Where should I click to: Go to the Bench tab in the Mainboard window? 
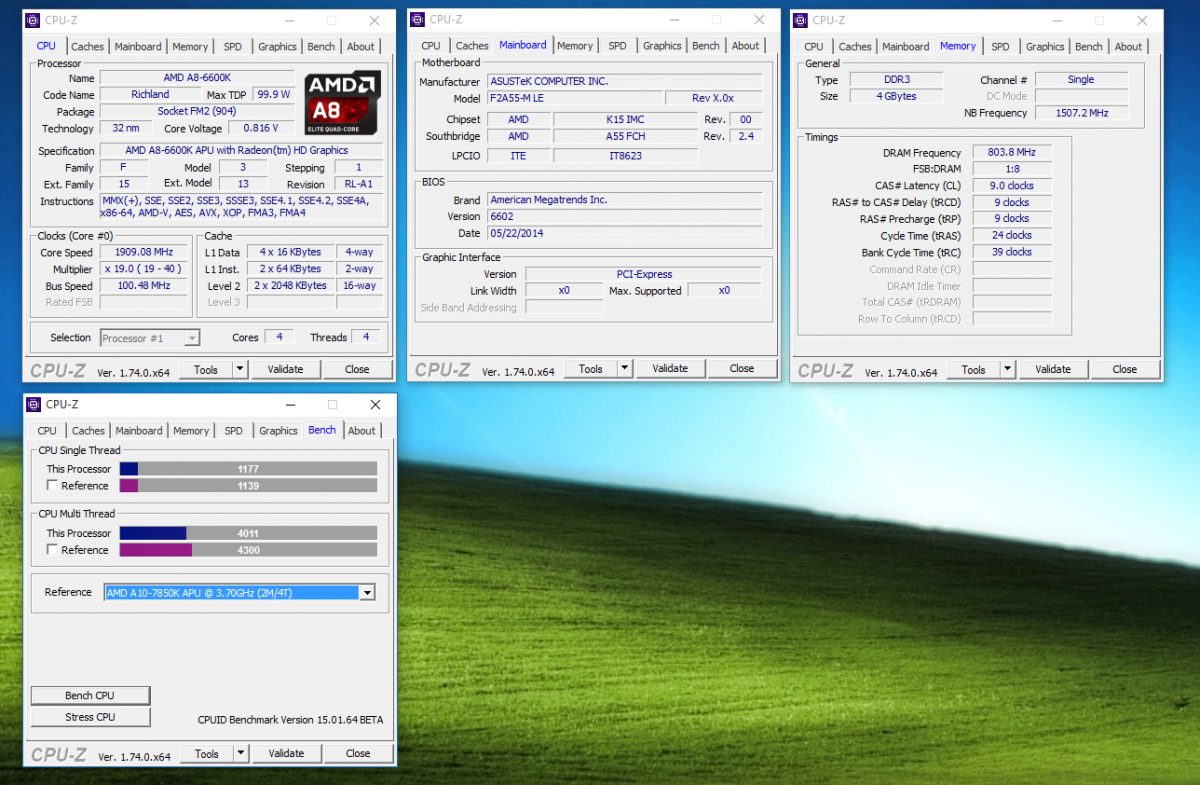pos(706,46)
